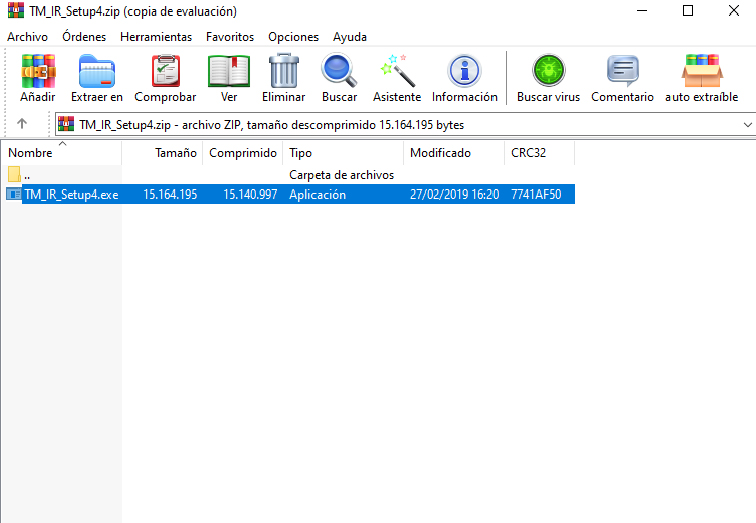Click the parent folder icon
This screenshot has height=523, width=756.
coord(14,174)
